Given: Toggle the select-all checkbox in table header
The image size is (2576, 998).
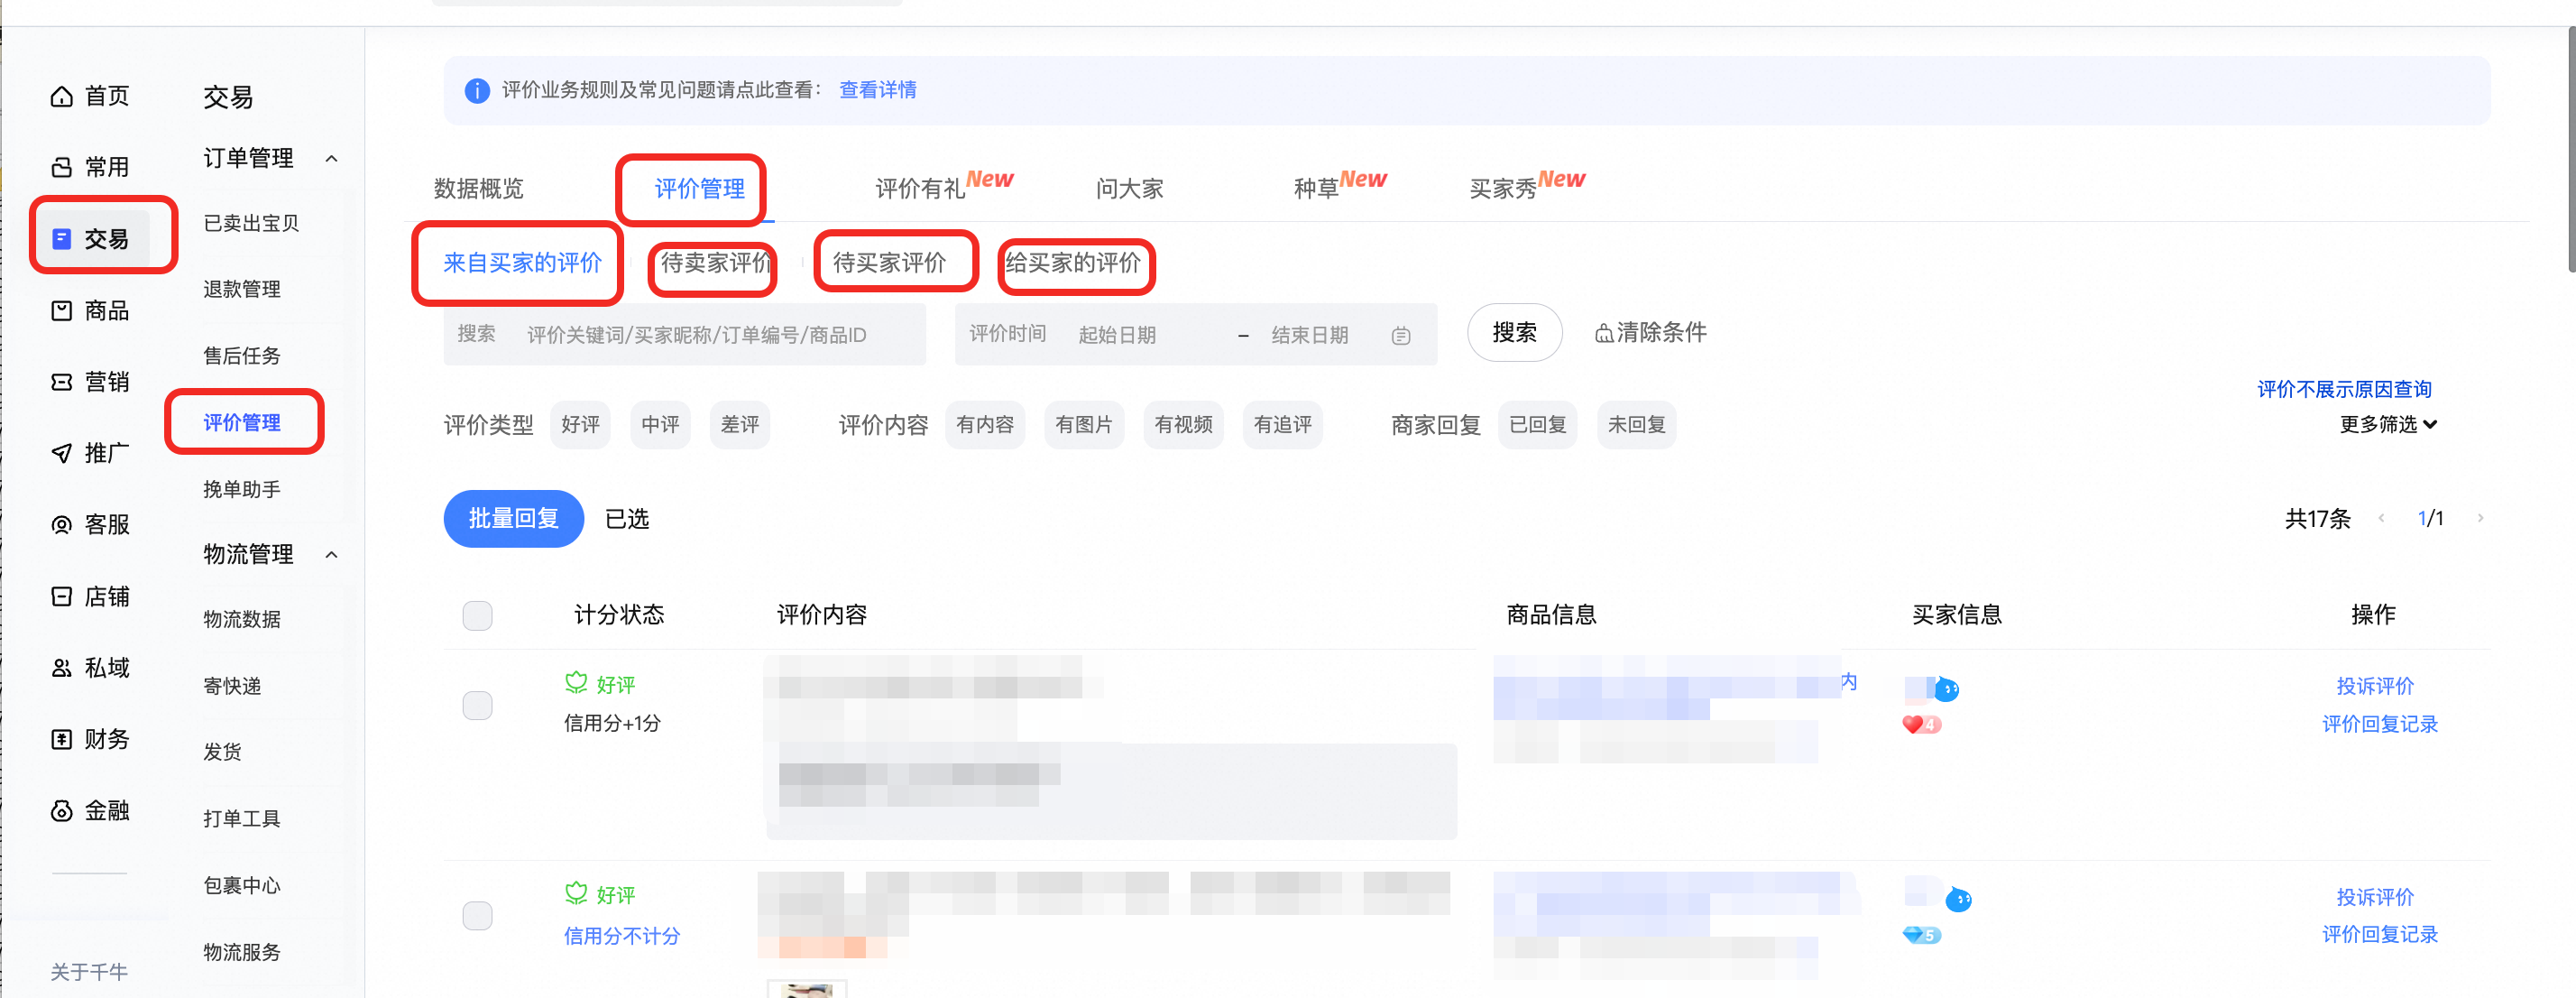Looking at the screenshot, I should click(x=478, y=615).
